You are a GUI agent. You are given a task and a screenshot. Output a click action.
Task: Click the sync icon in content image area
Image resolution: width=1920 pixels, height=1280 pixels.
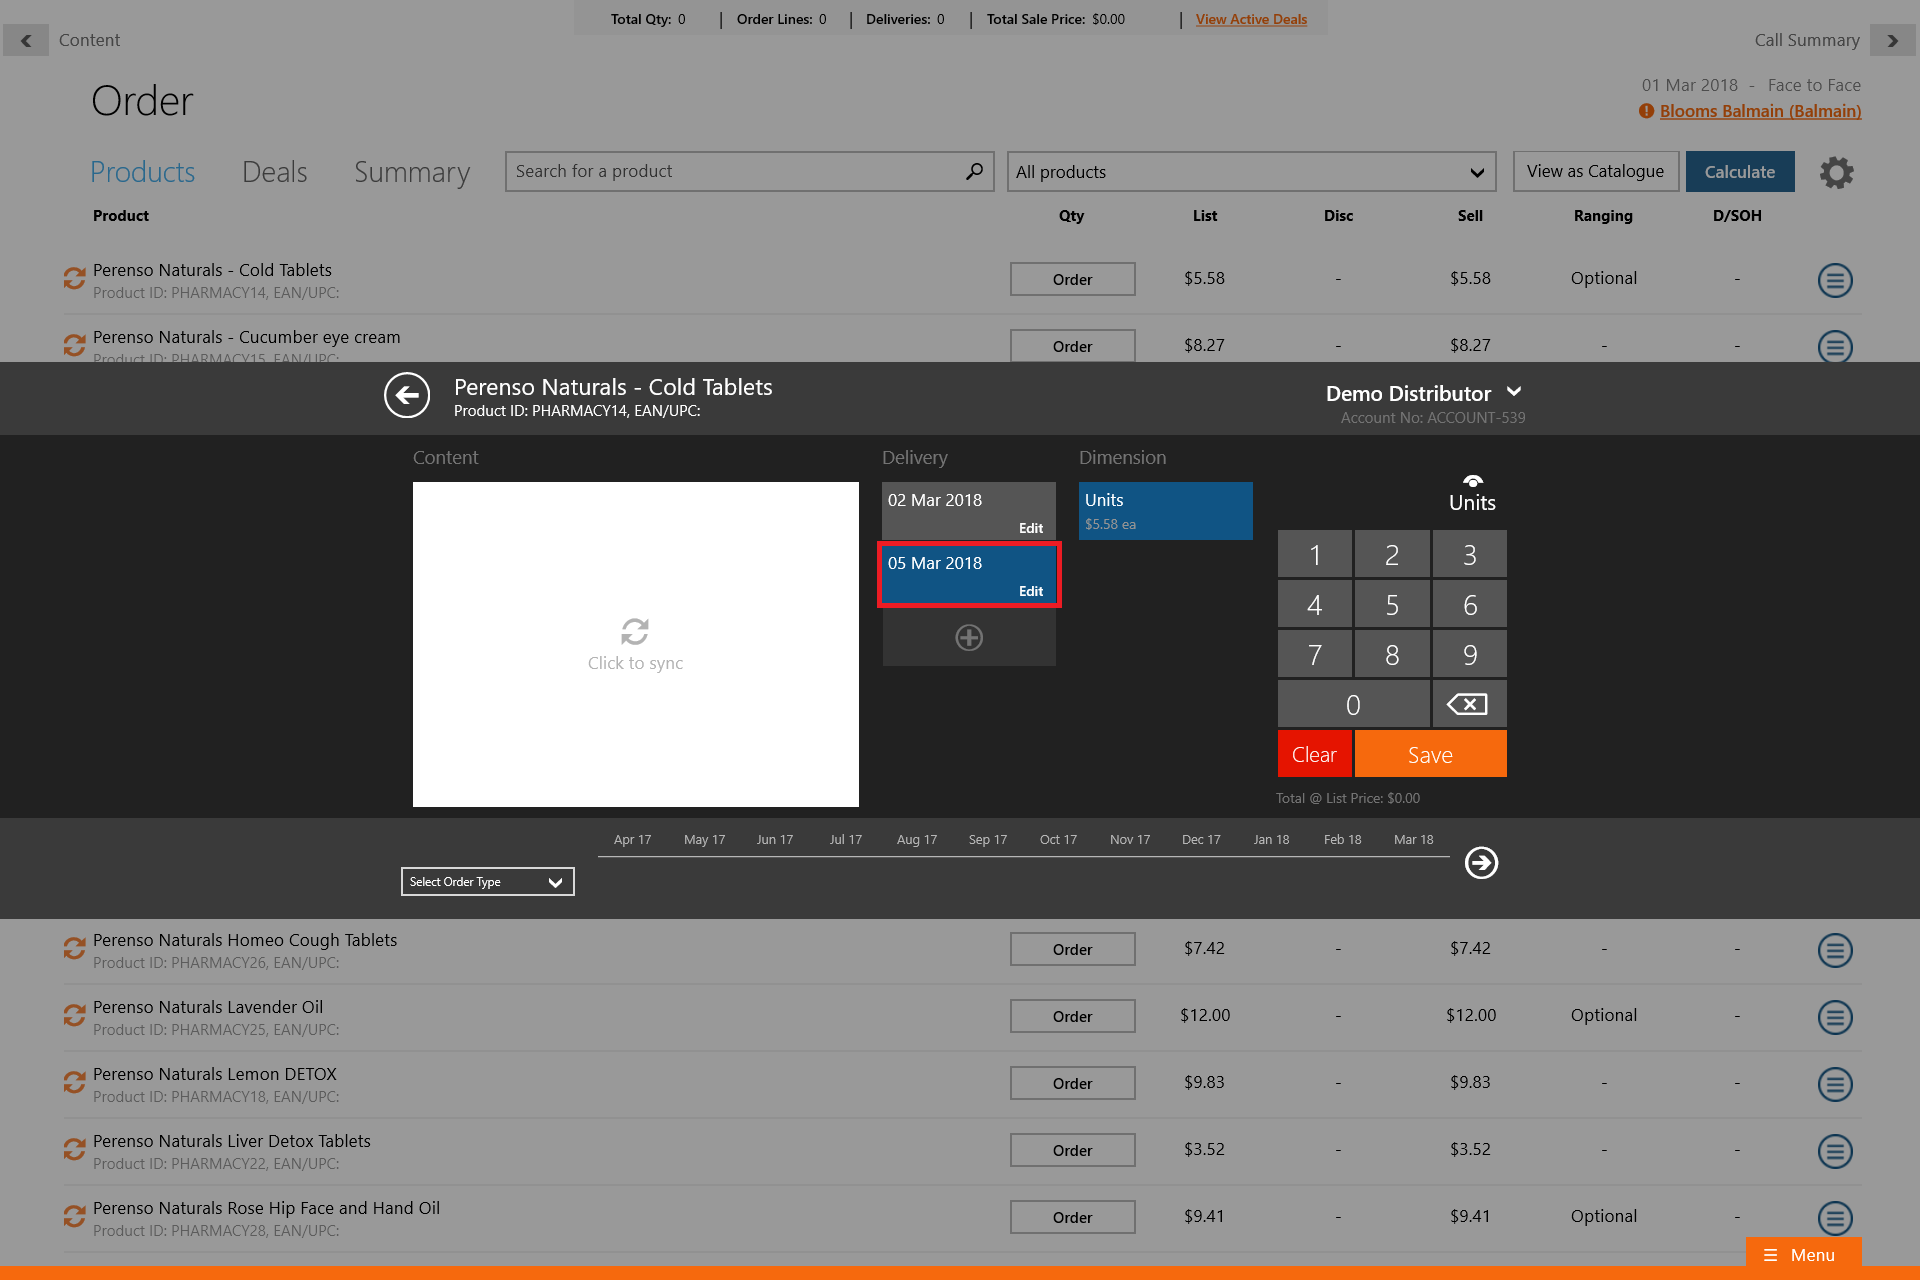click(x=635, y=632)
